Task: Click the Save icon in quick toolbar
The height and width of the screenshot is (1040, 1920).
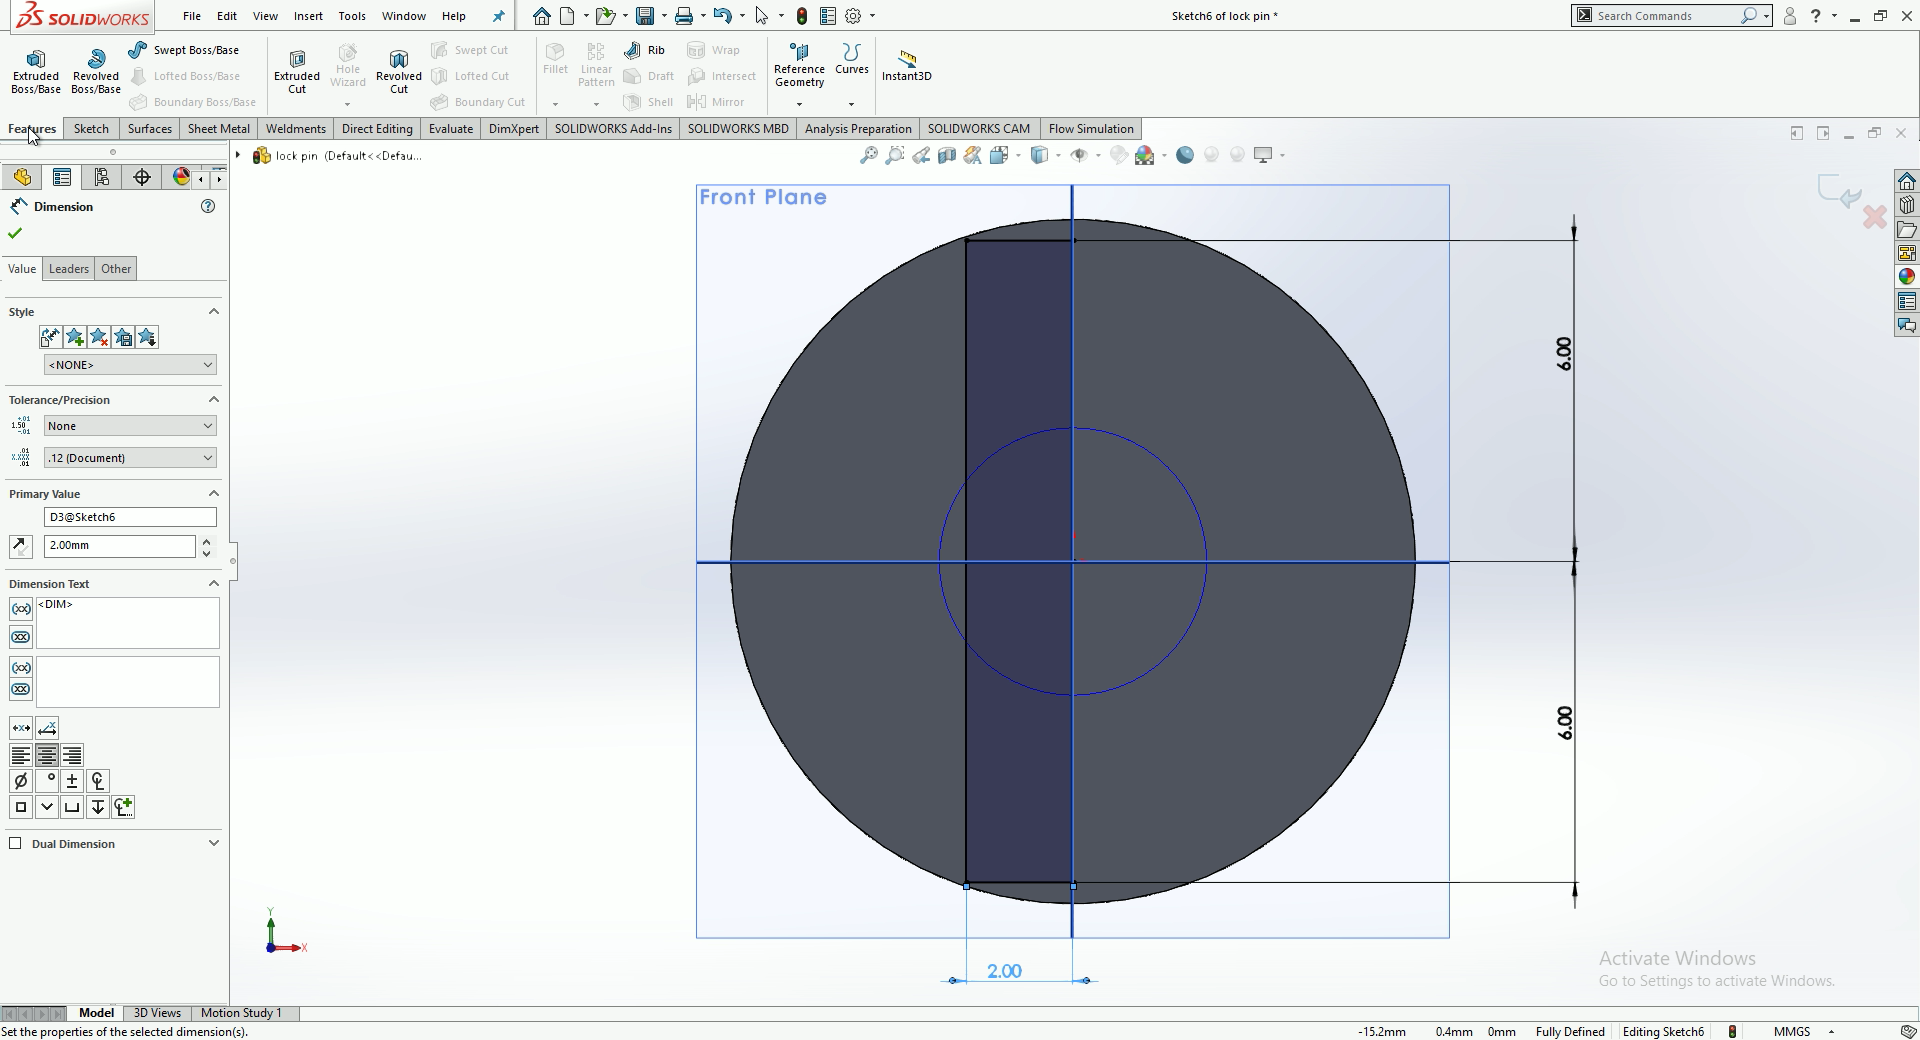Action: (x=645, y=16)
